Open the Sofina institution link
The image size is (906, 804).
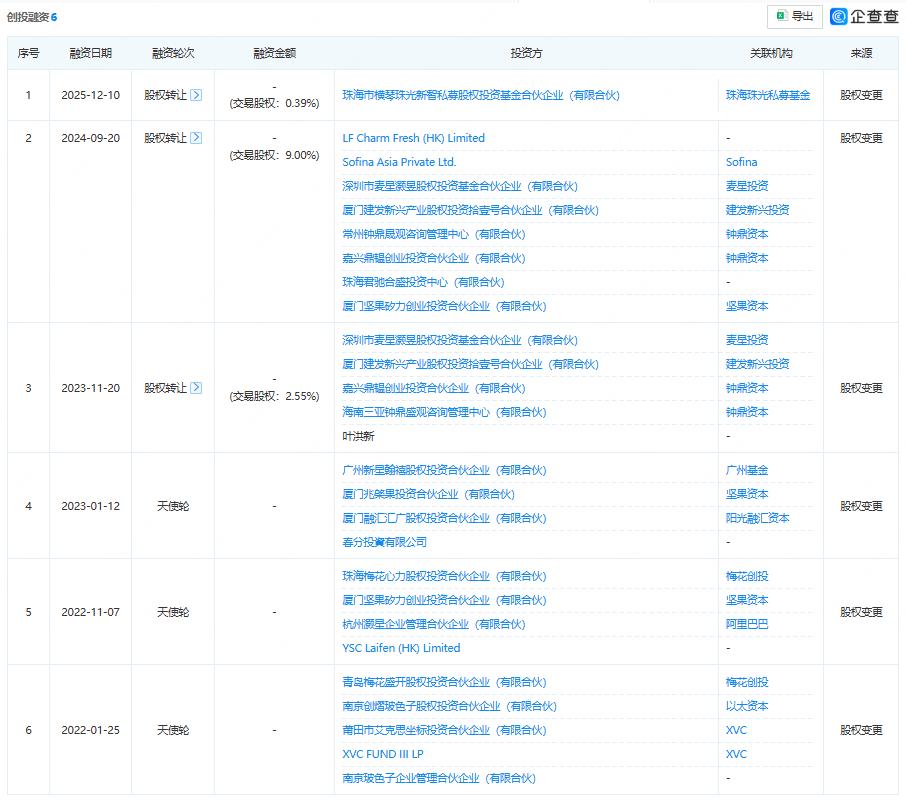coord(741,162)
